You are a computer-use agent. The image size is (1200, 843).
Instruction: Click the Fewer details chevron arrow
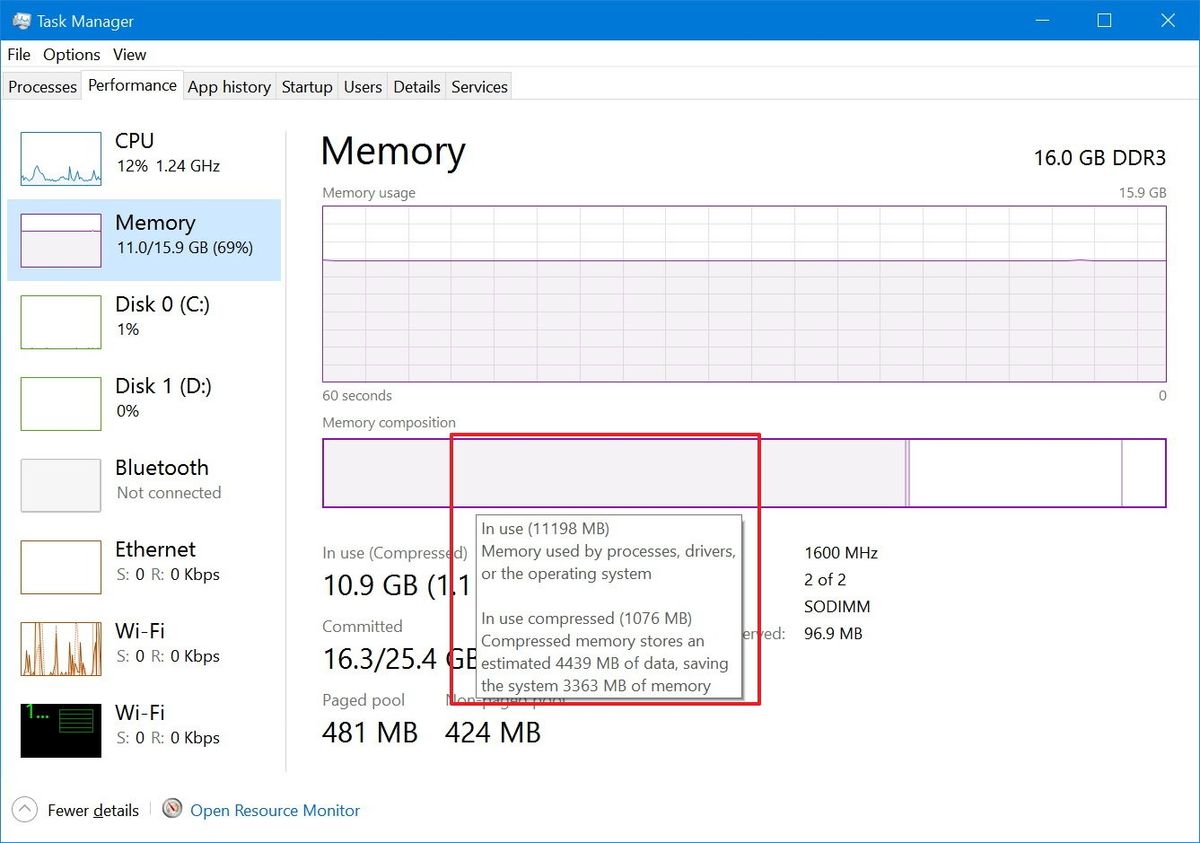click(x=22, y=810)
